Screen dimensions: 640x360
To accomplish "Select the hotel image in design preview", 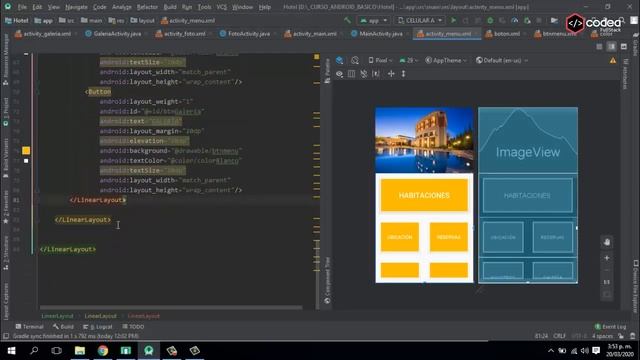I will (x=424, y=140).
